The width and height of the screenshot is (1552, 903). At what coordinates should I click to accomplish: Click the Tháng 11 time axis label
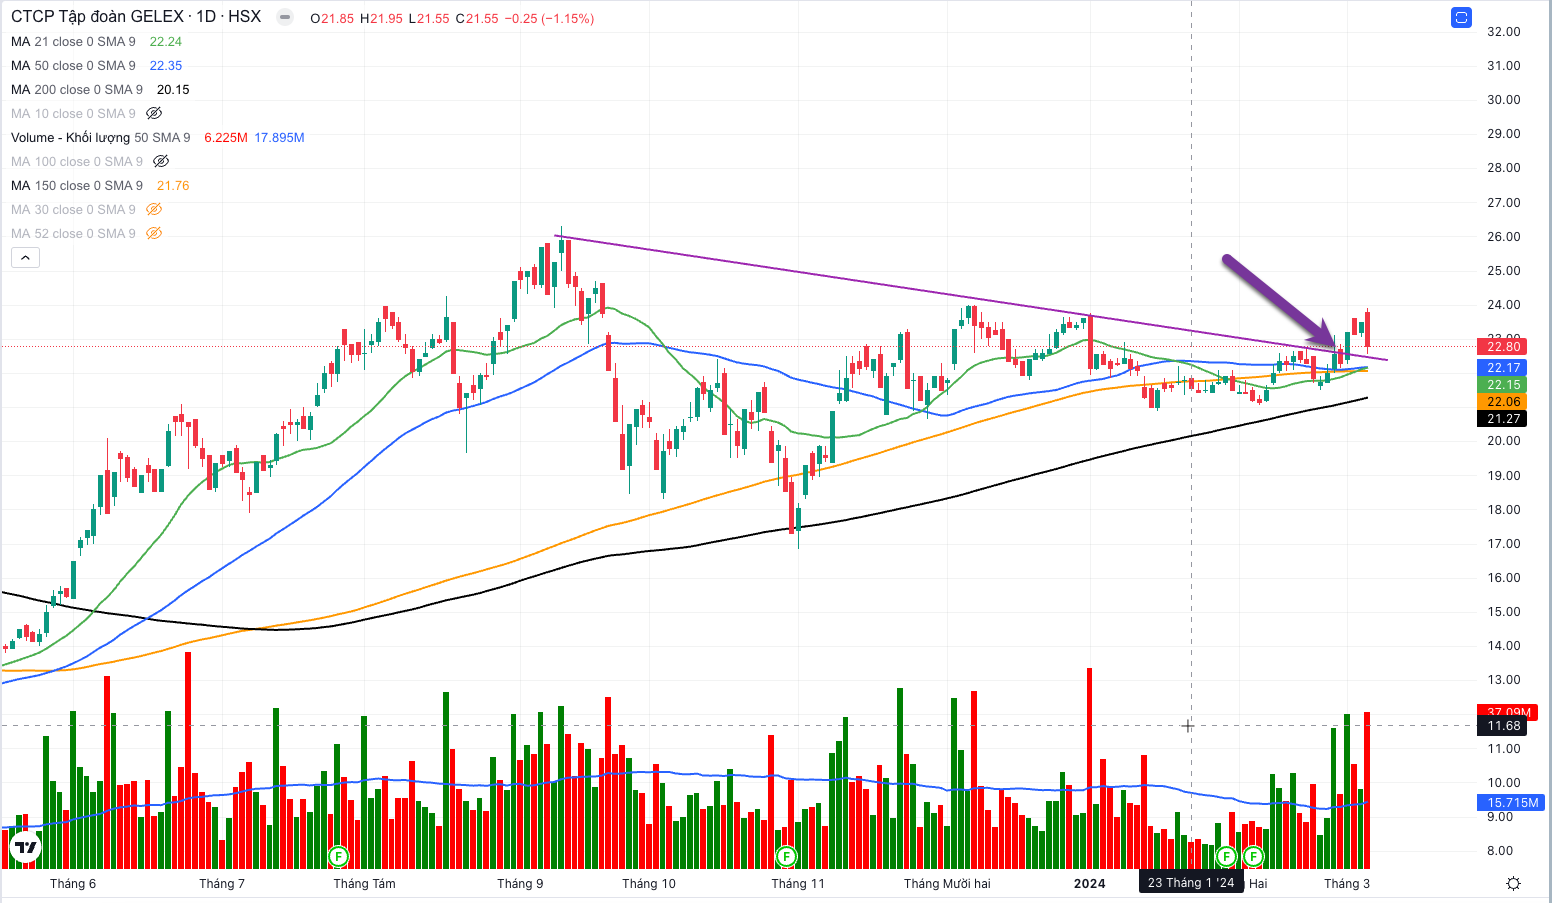798,883
